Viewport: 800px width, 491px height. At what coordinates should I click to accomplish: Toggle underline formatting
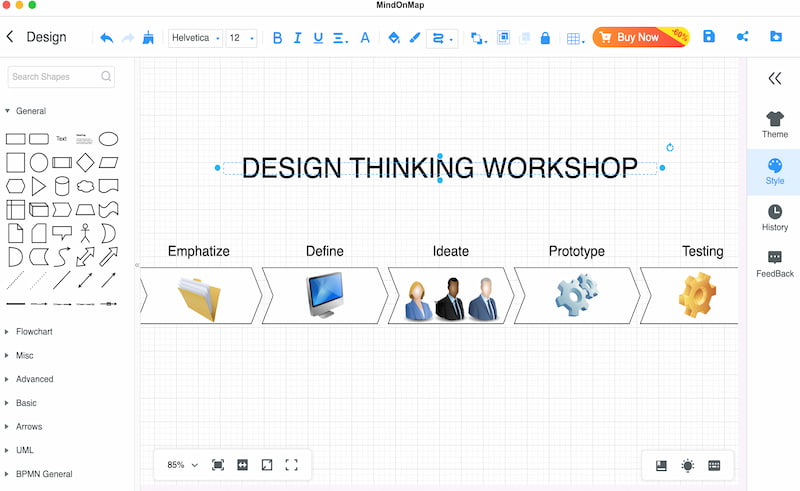pos(318,38)
